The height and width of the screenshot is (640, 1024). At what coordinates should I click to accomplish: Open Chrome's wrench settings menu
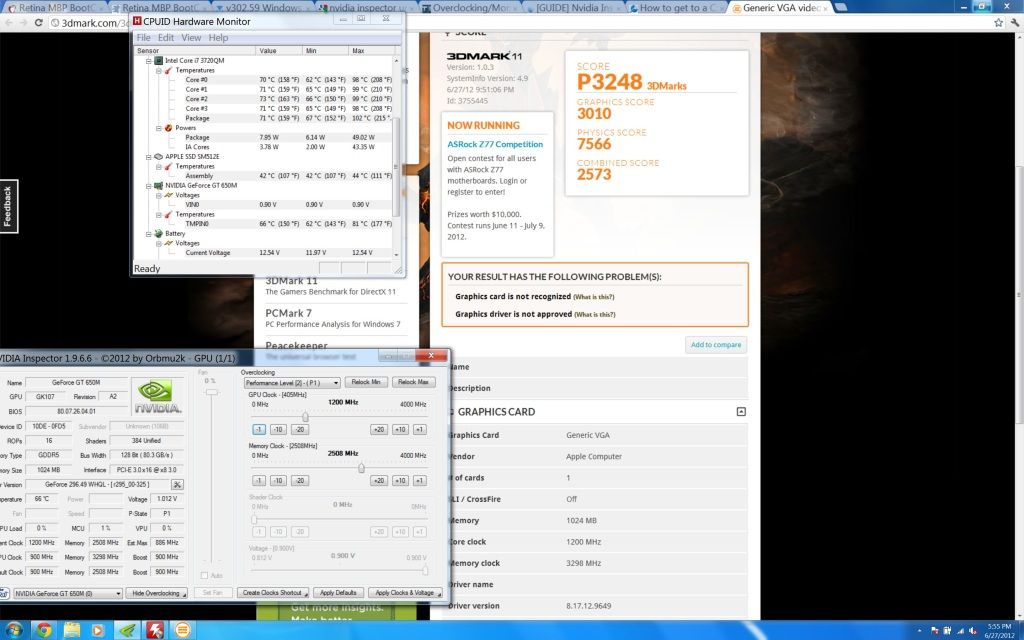tap(1015, 22)
